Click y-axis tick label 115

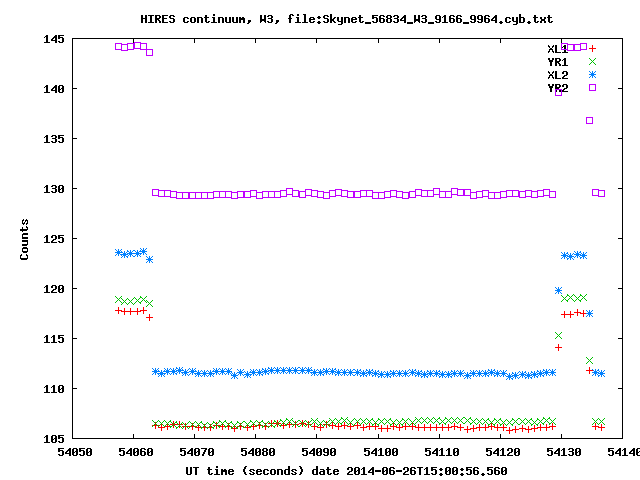tap(54, 339)
